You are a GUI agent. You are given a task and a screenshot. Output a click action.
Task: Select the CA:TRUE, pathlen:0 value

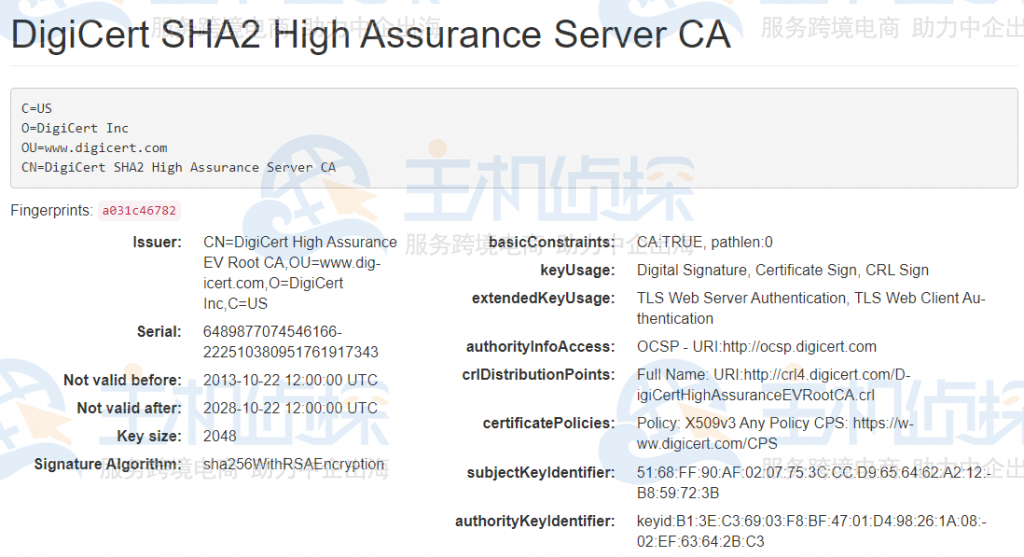[x=705, y=242]
